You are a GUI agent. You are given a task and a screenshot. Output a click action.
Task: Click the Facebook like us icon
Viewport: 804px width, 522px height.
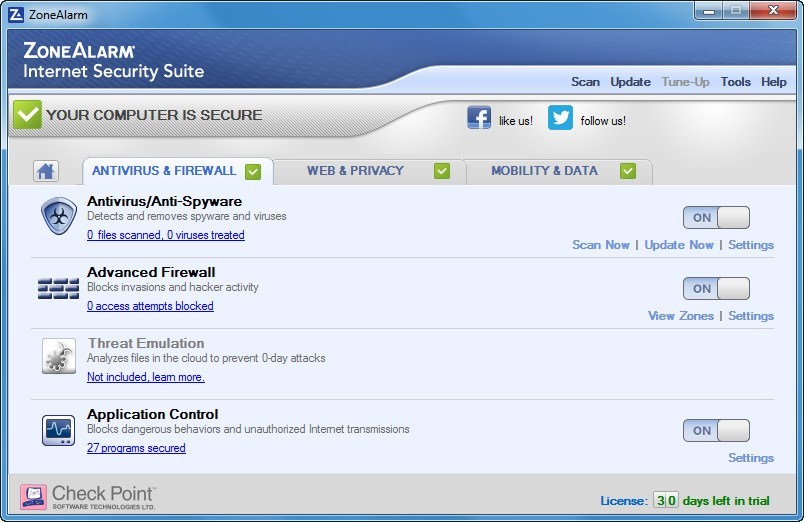click(x=479, y=117)
